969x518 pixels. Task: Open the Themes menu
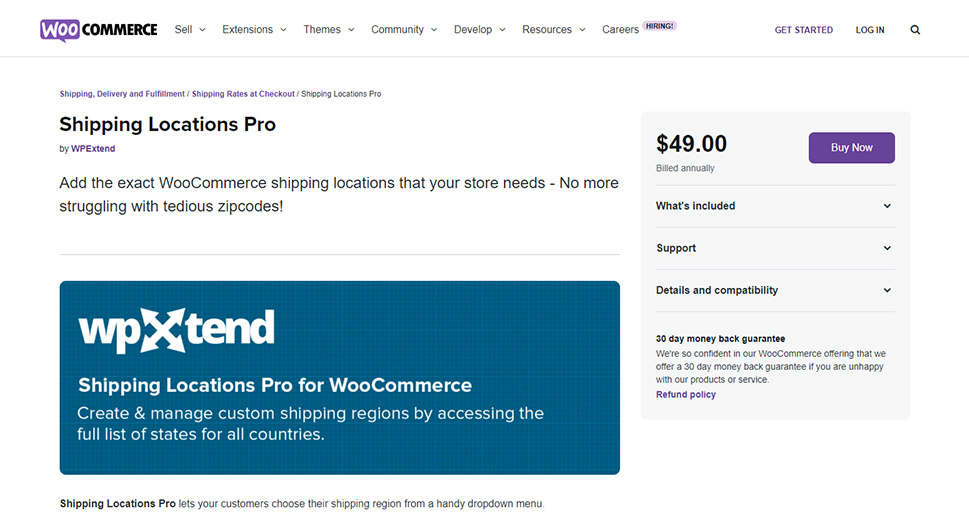(328, 30)
